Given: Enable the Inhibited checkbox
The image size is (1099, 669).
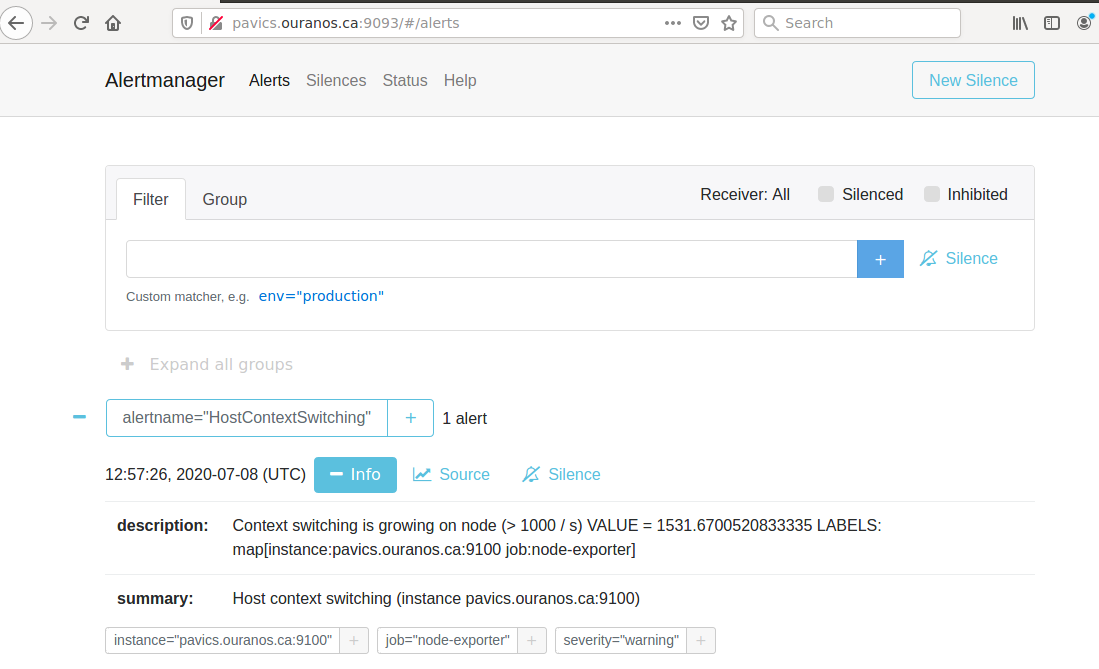Looking at the screenshot, I should (x=932, y=194).
